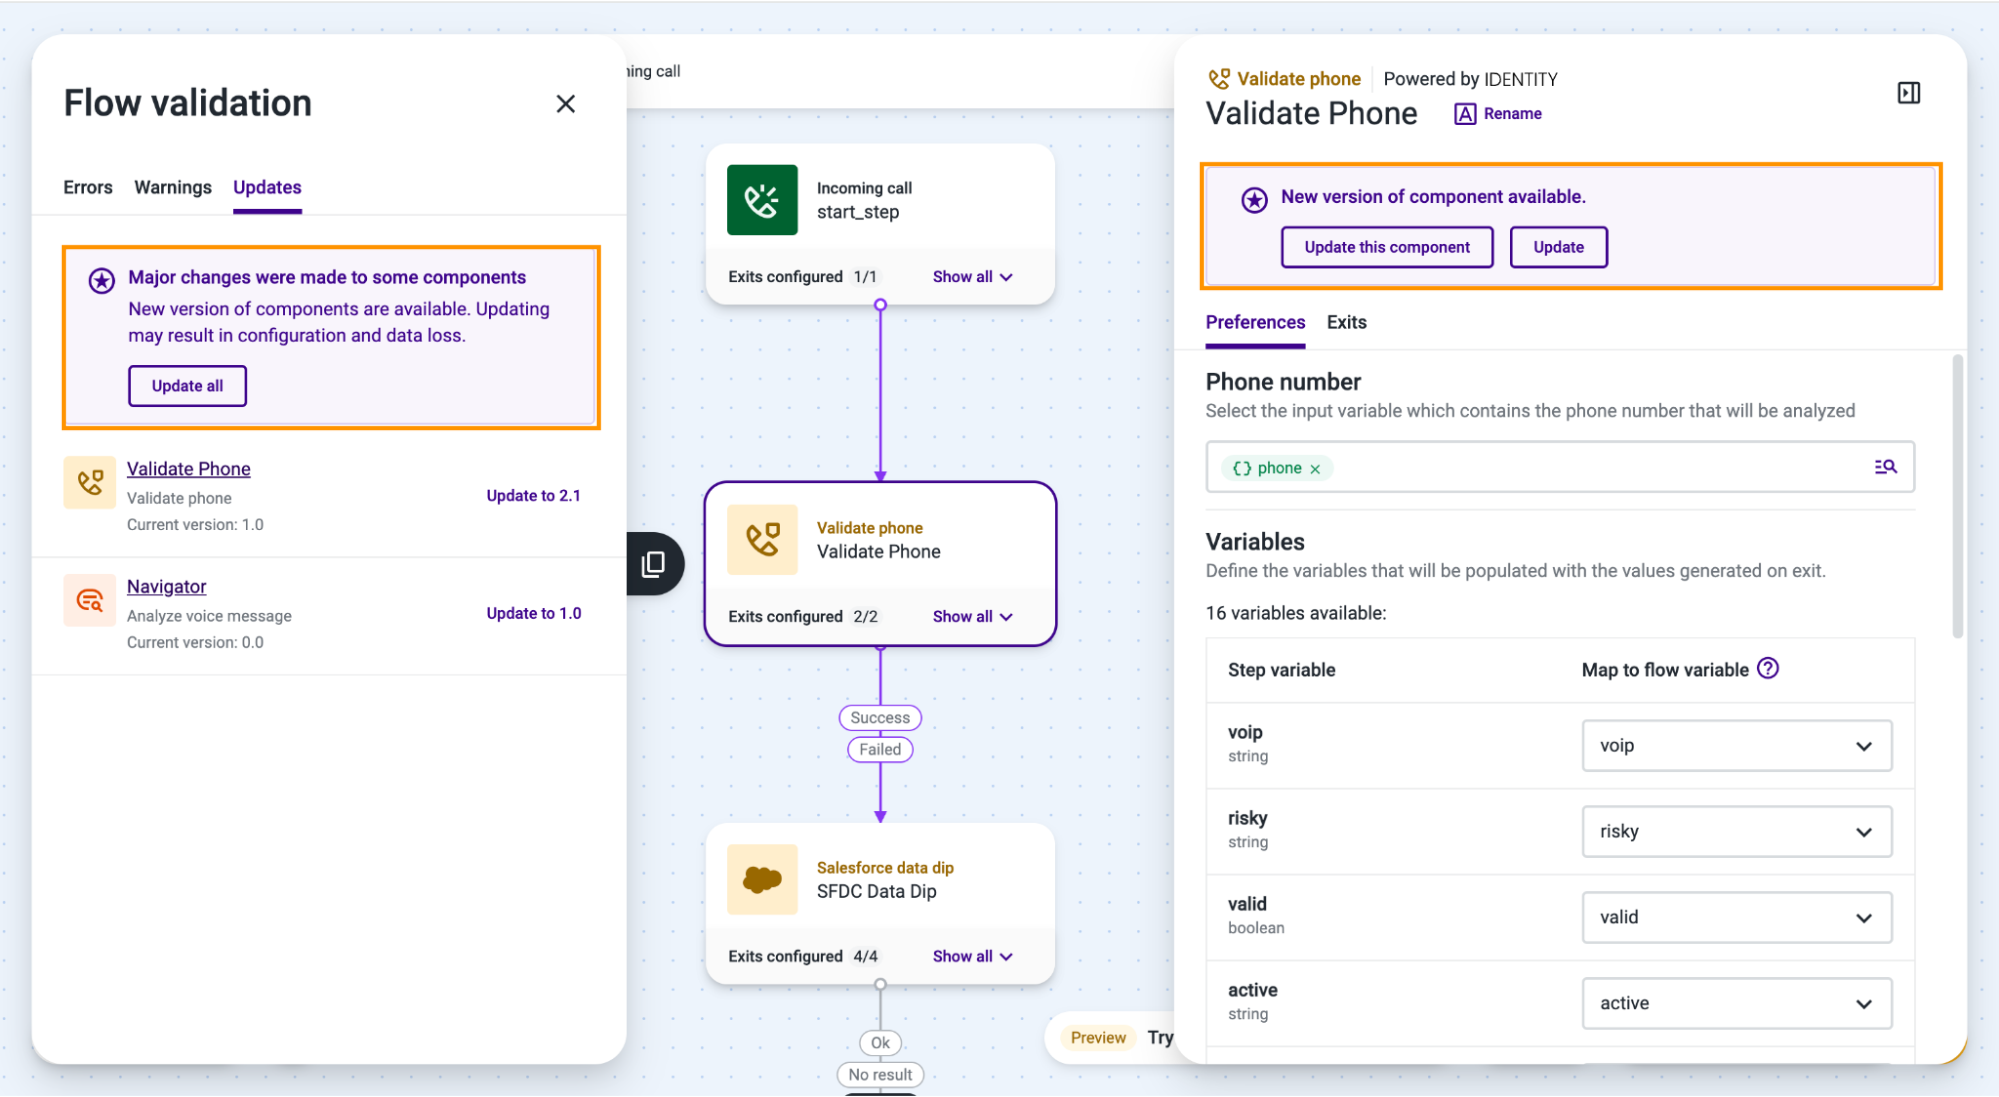Click the 'Powered by IDENTITY' label

click(x=1470, y=79)
